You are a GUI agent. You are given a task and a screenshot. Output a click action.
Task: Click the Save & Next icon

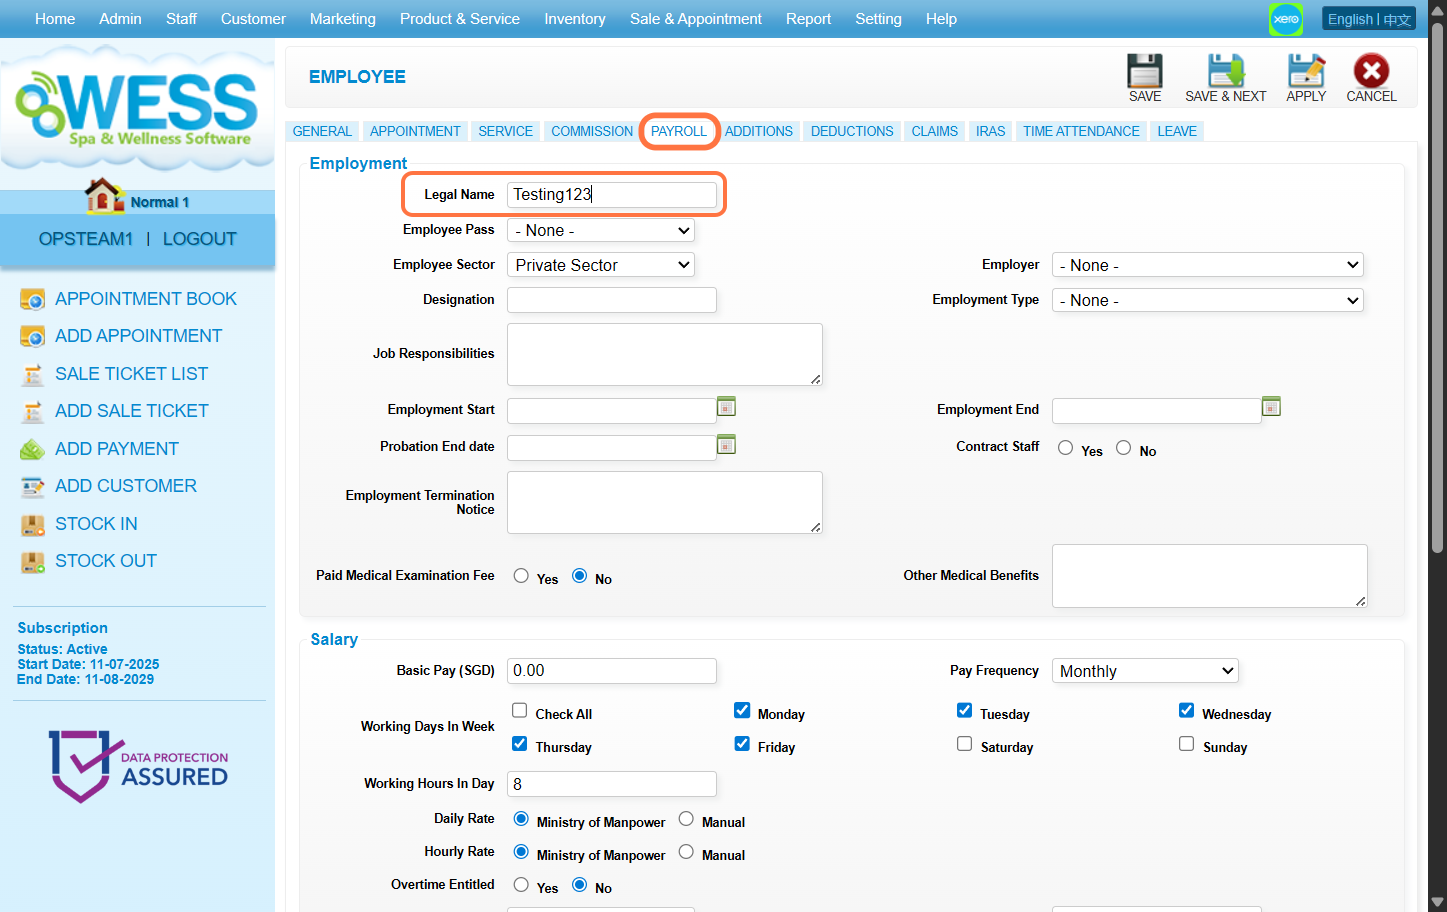pyautogui.click(x=1225, y=72)
